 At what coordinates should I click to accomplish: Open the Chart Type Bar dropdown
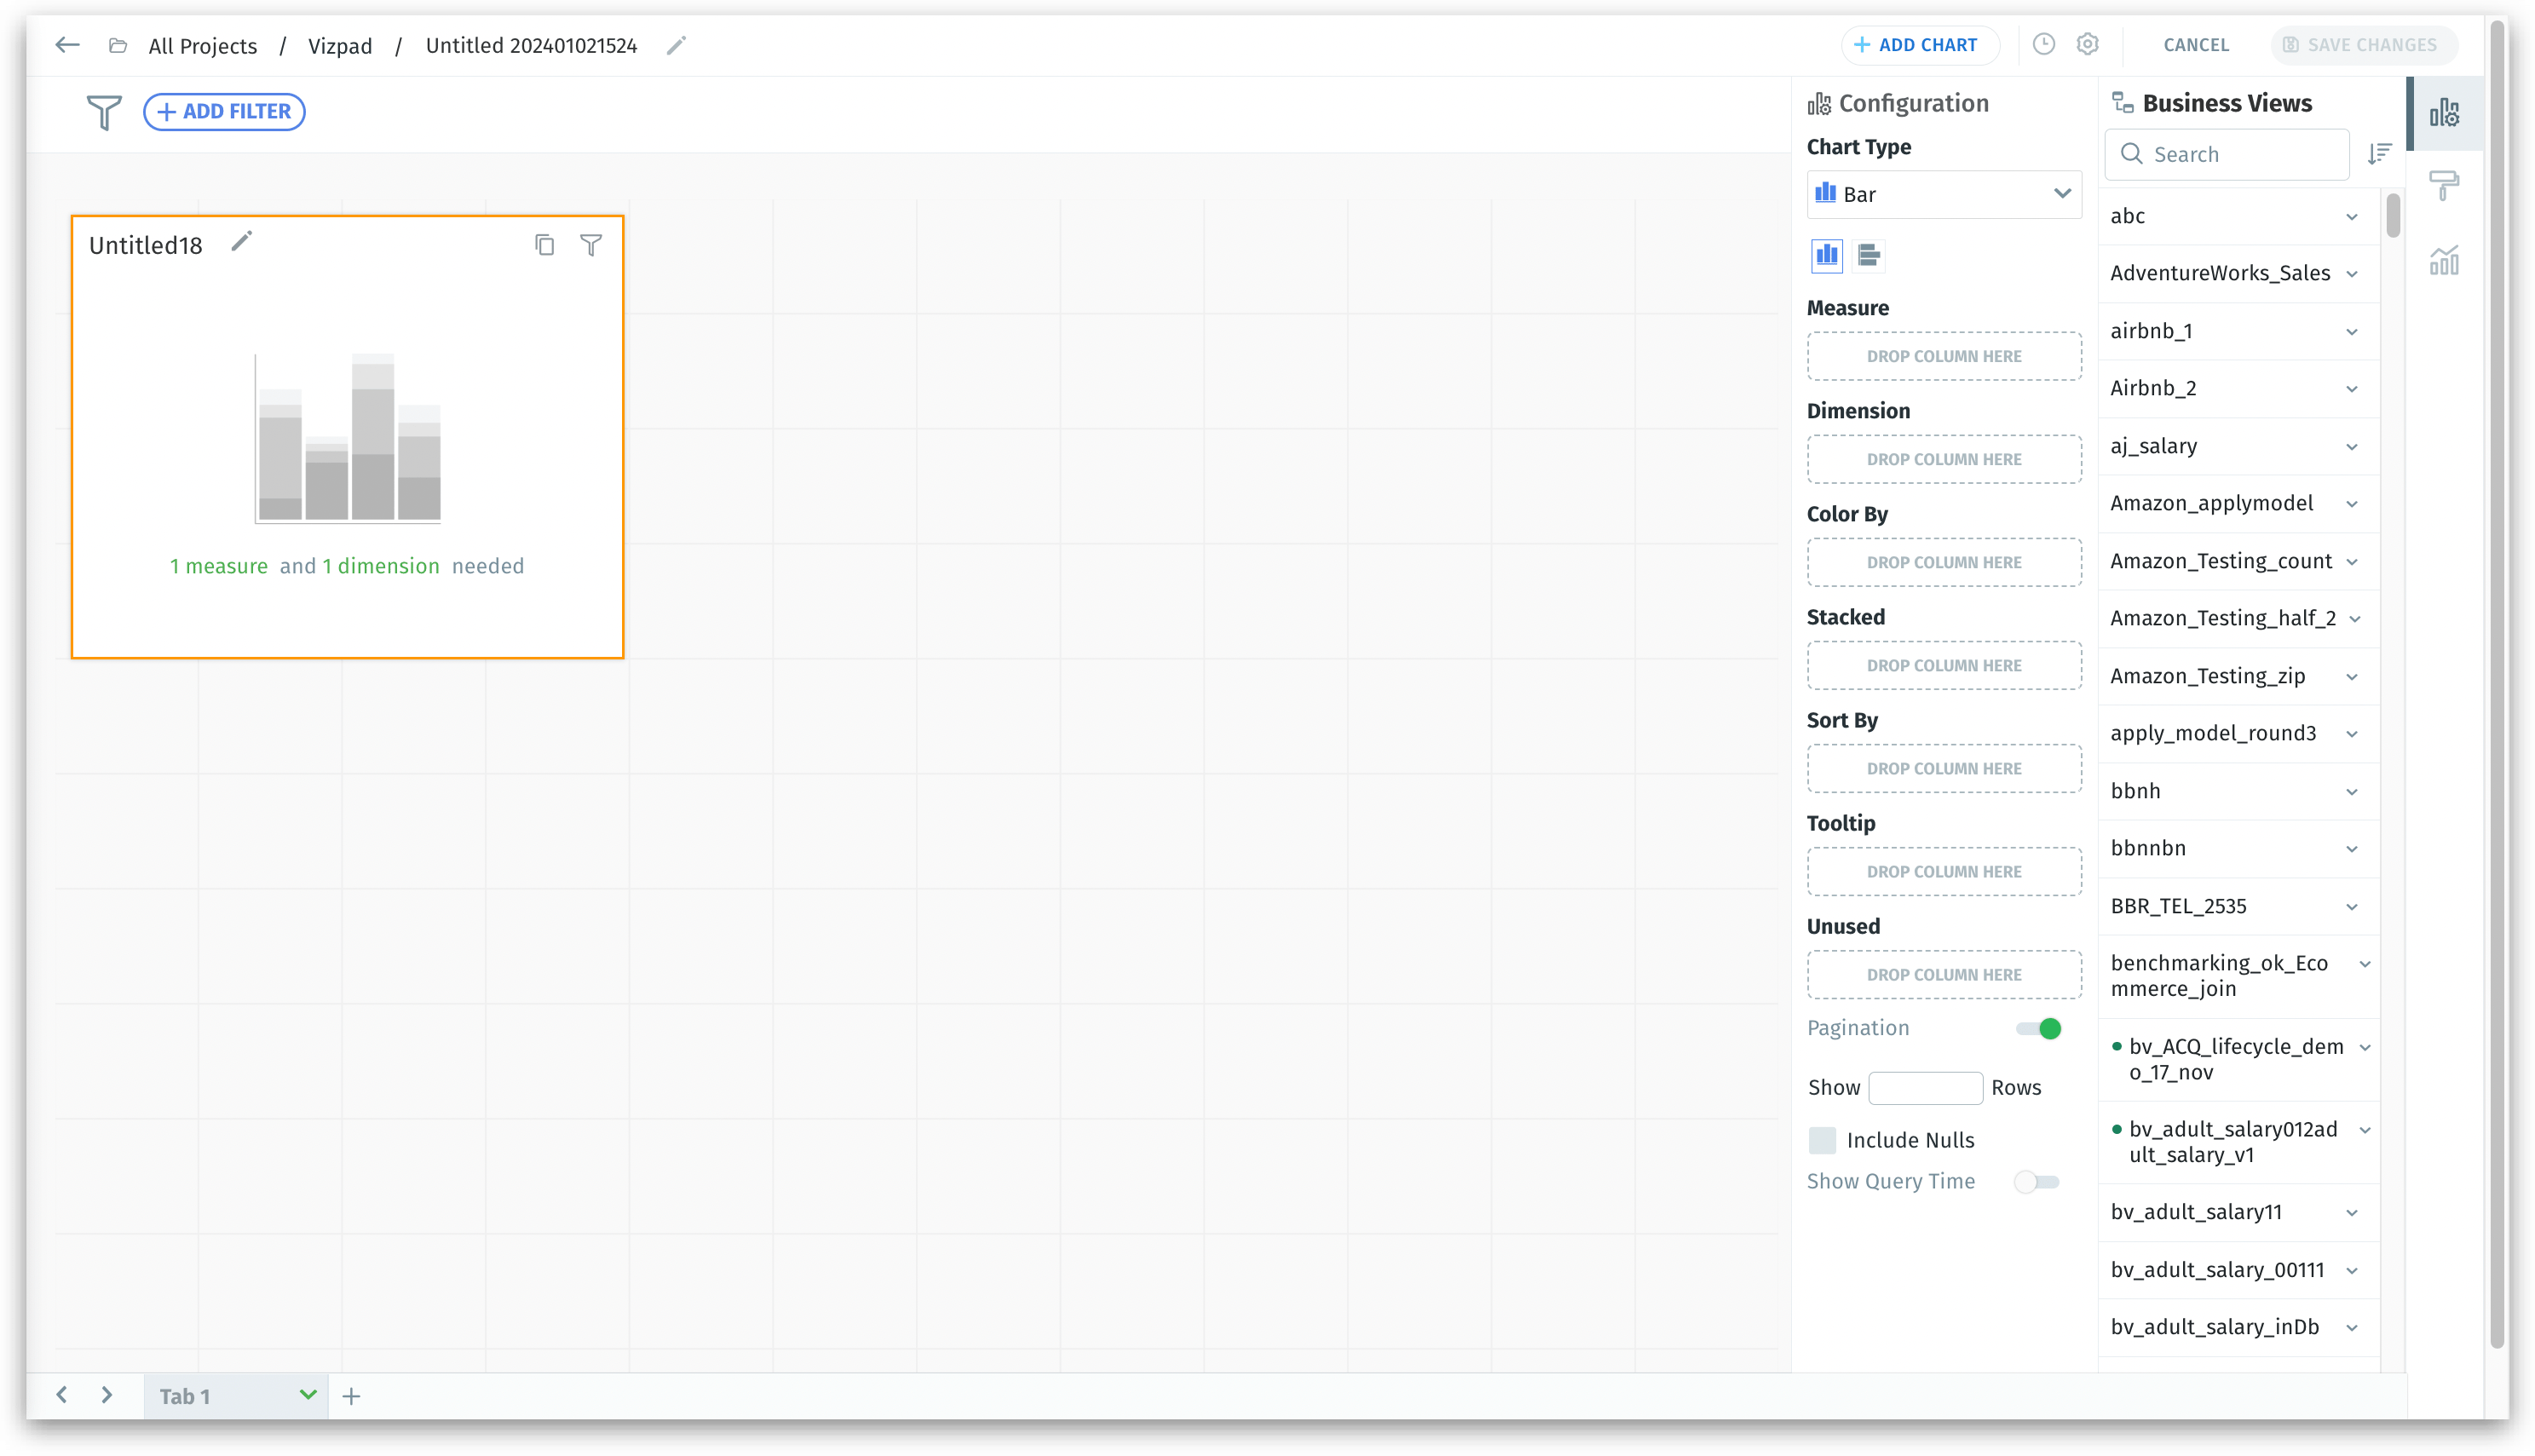(x=1943, y=194)
